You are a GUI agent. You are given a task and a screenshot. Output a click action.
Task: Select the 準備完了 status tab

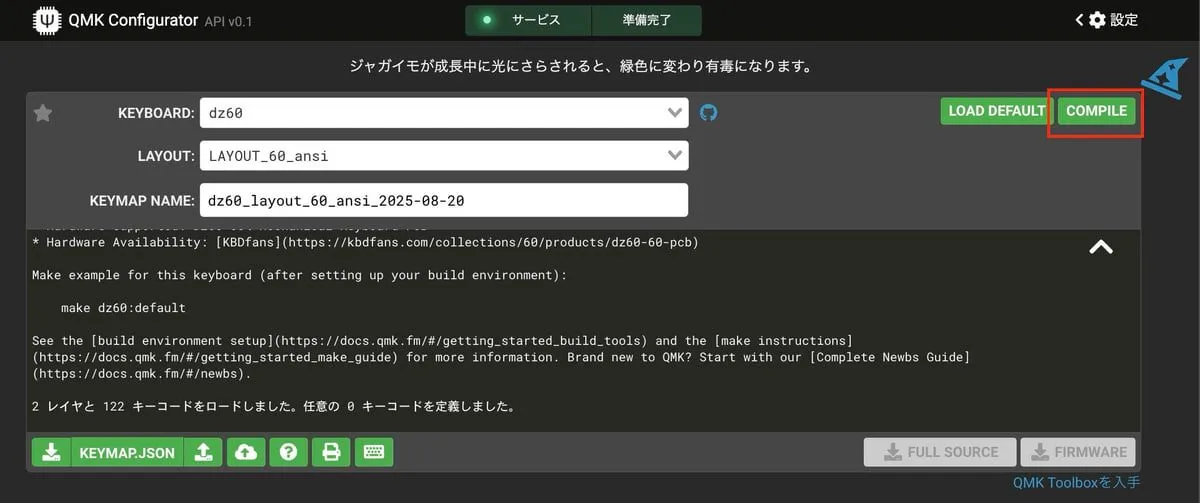point(646,20)
